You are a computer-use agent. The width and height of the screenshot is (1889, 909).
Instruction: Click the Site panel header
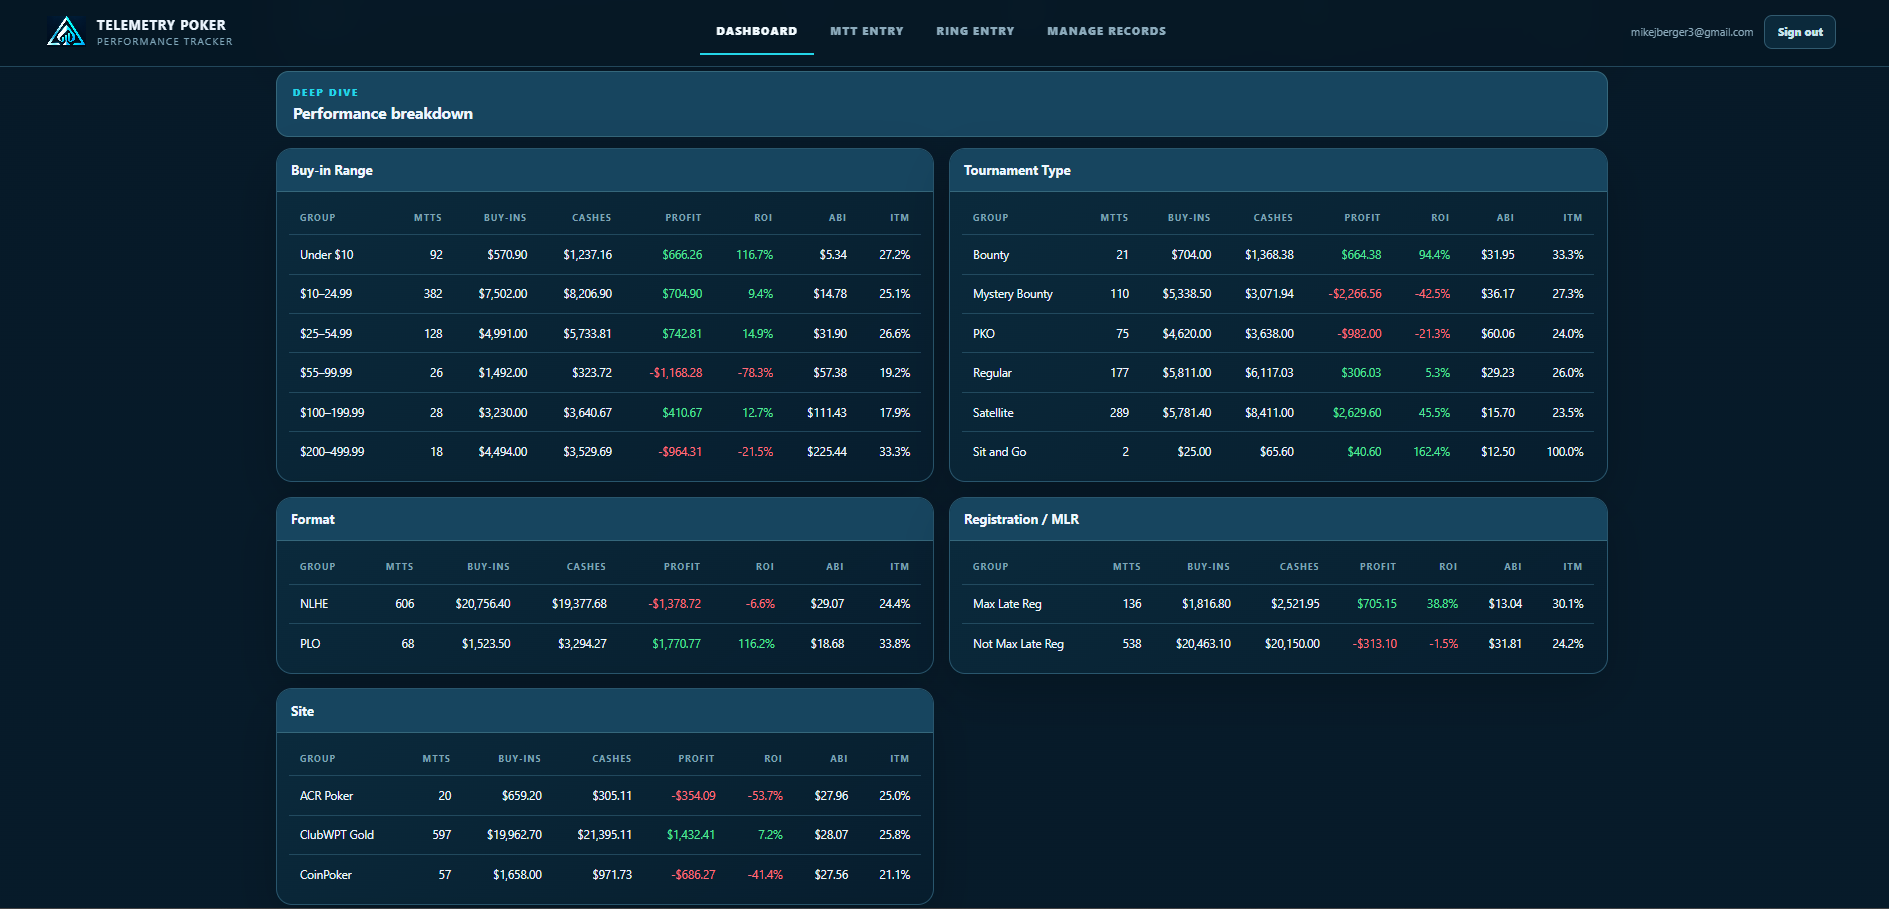(605, 711)
